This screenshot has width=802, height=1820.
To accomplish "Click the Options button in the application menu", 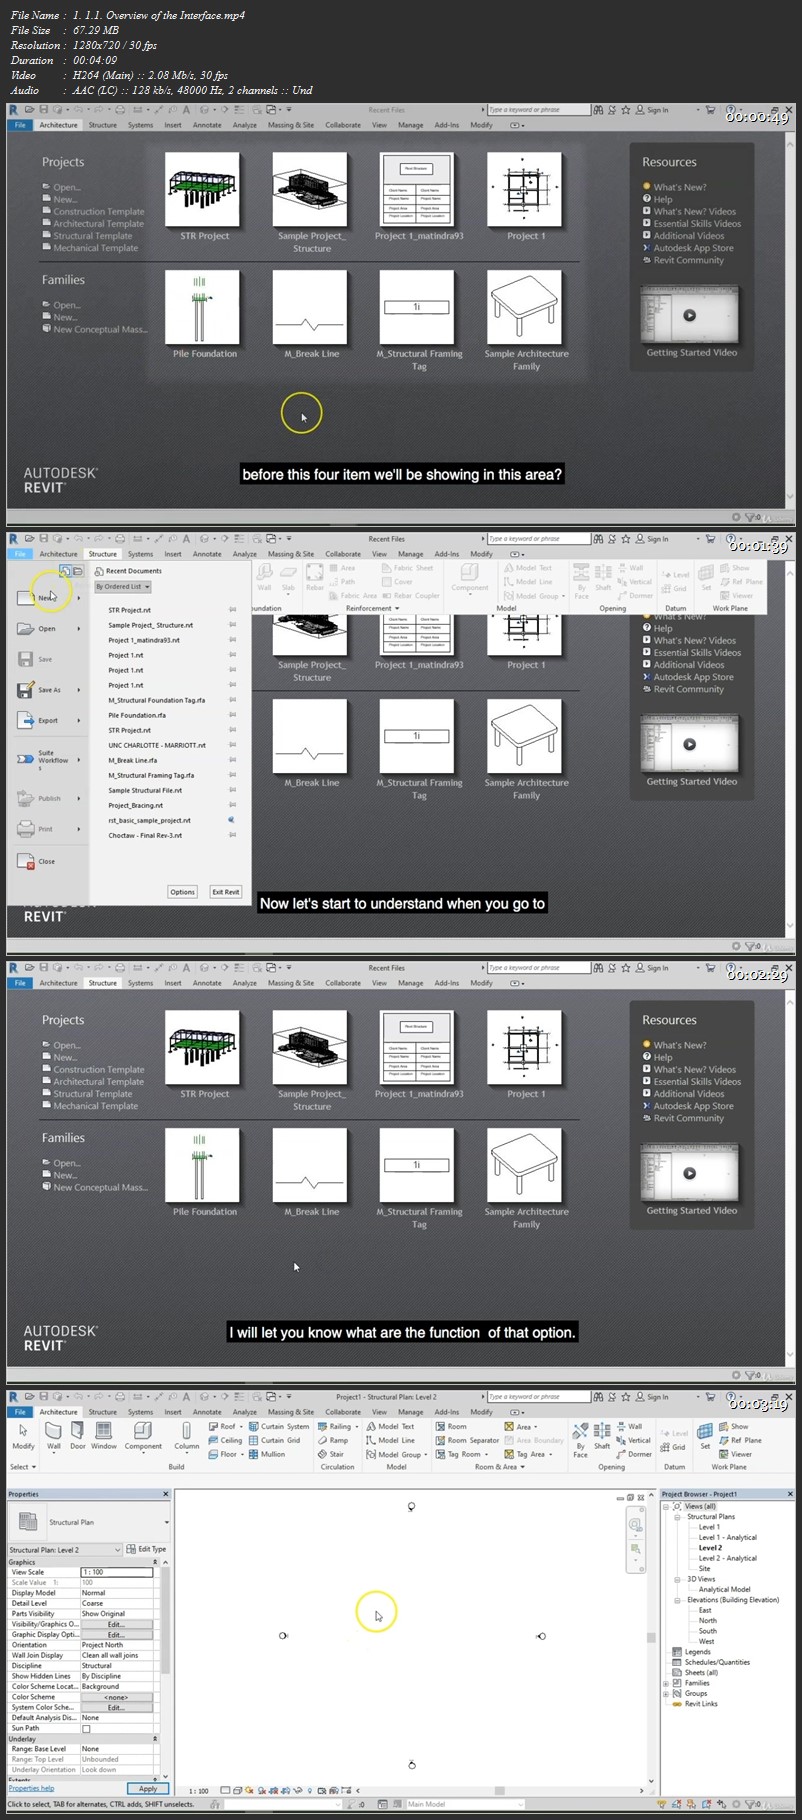I will pyautogui.click(x=182, y=892).
